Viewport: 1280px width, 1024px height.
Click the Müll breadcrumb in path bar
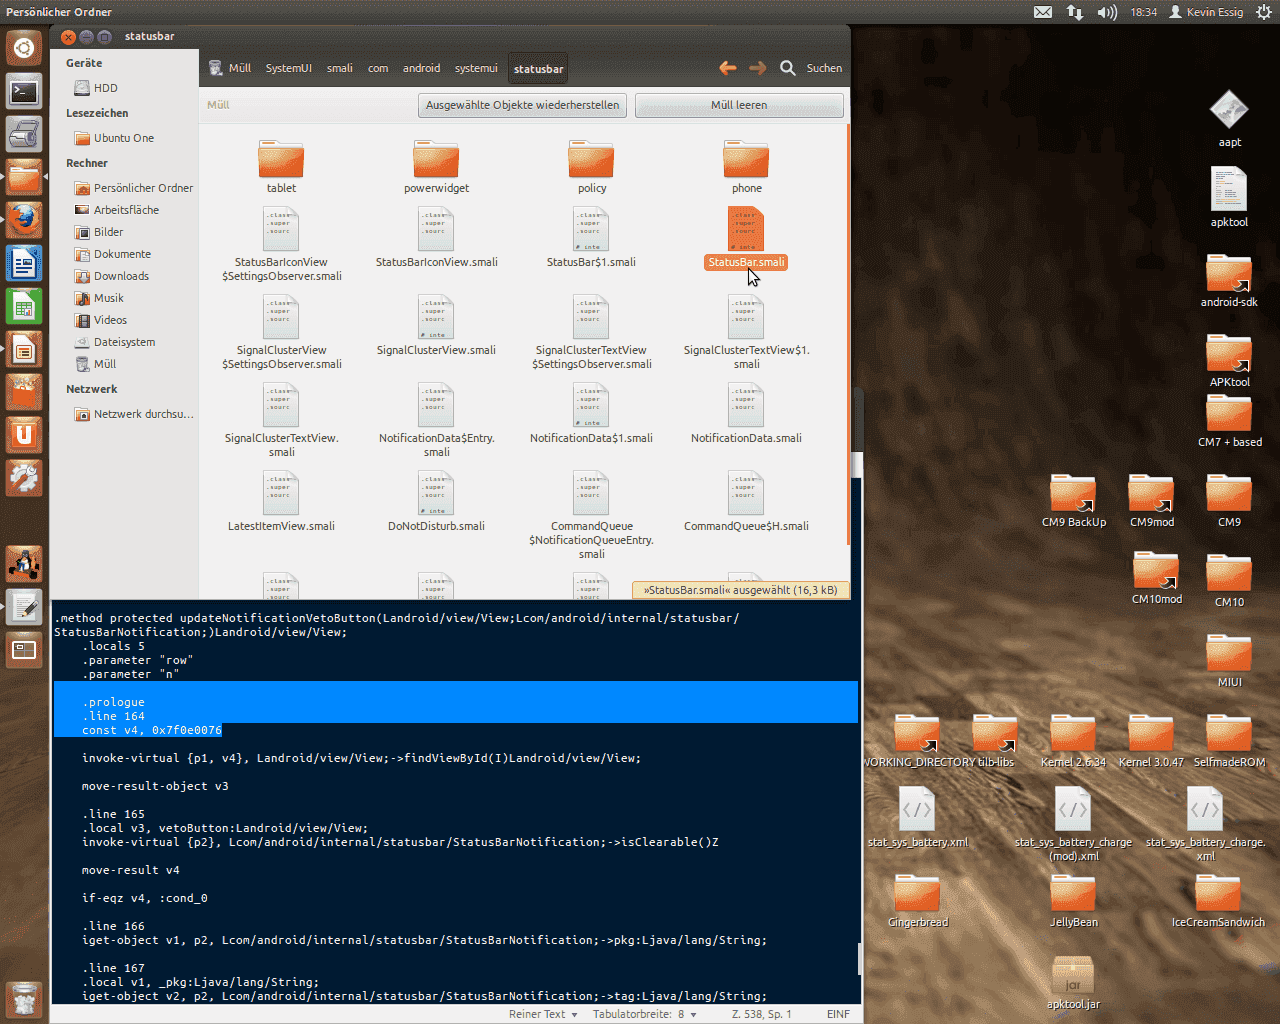click(x=230, y=68)
